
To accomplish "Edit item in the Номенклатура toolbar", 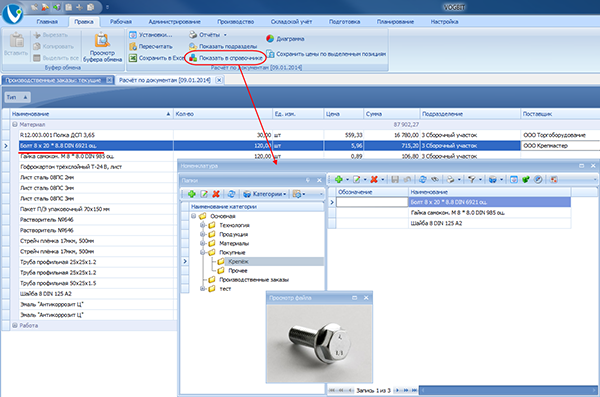I will coord(357,179).
